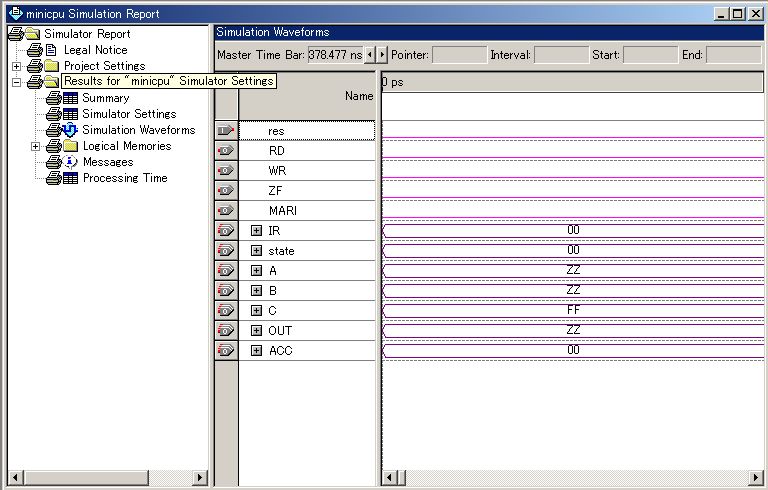
Task: Click the Legal Notice document icon
Action: 52,50
